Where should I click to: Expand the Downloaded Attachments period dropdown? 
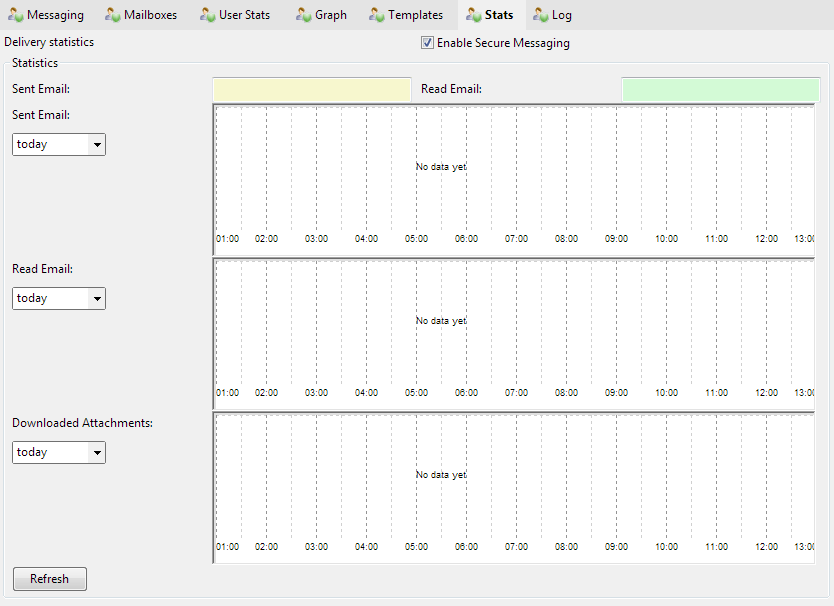coord(59,452)
